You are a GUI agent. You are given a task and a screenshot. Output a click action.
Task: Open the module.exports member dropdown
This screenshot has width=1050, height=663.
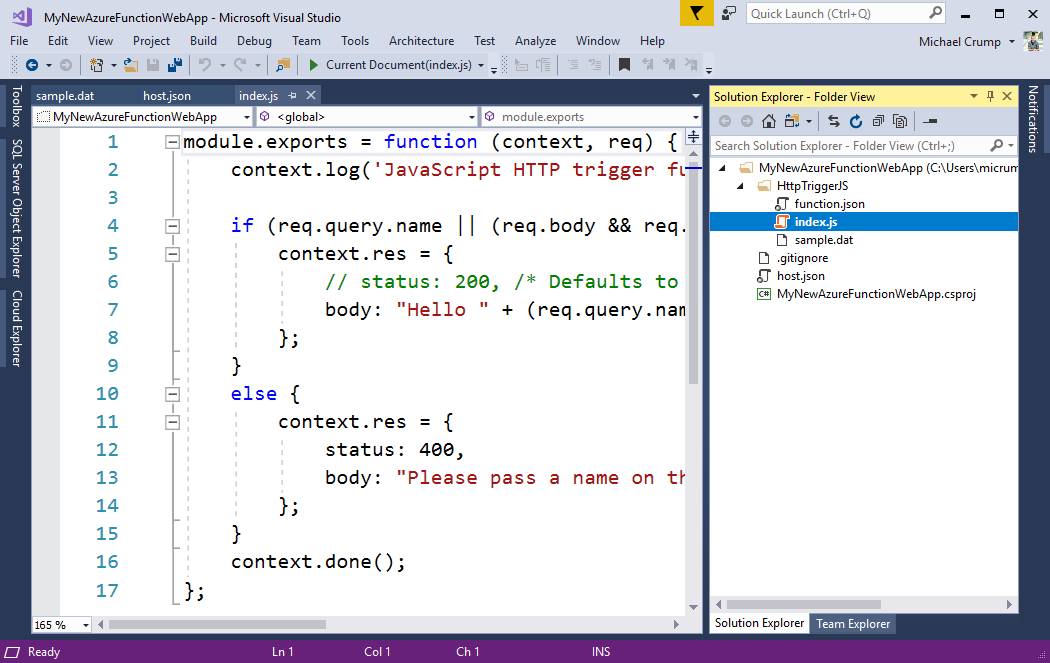(694, 117)
